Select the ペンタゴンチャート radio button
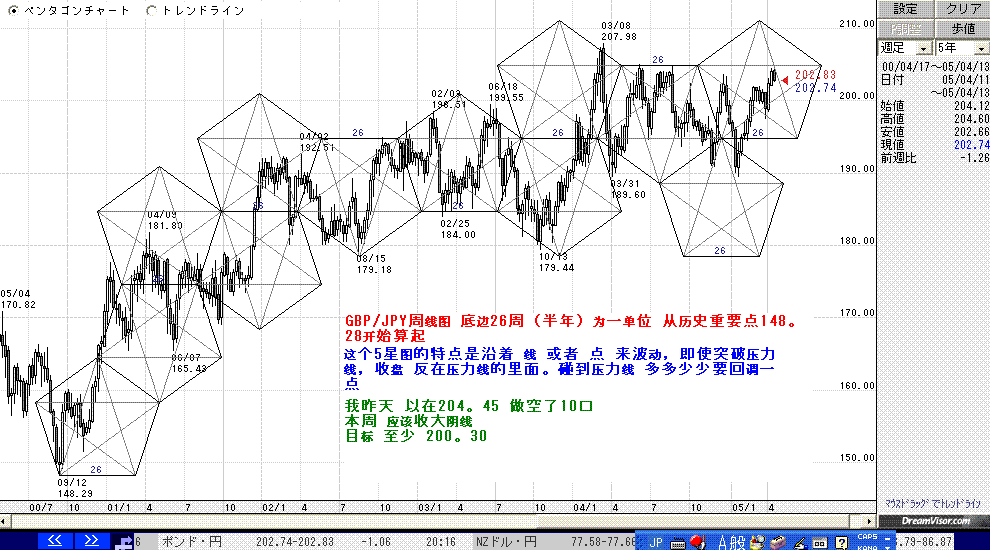The image size is (990, 550). click(x=13, y=10)
